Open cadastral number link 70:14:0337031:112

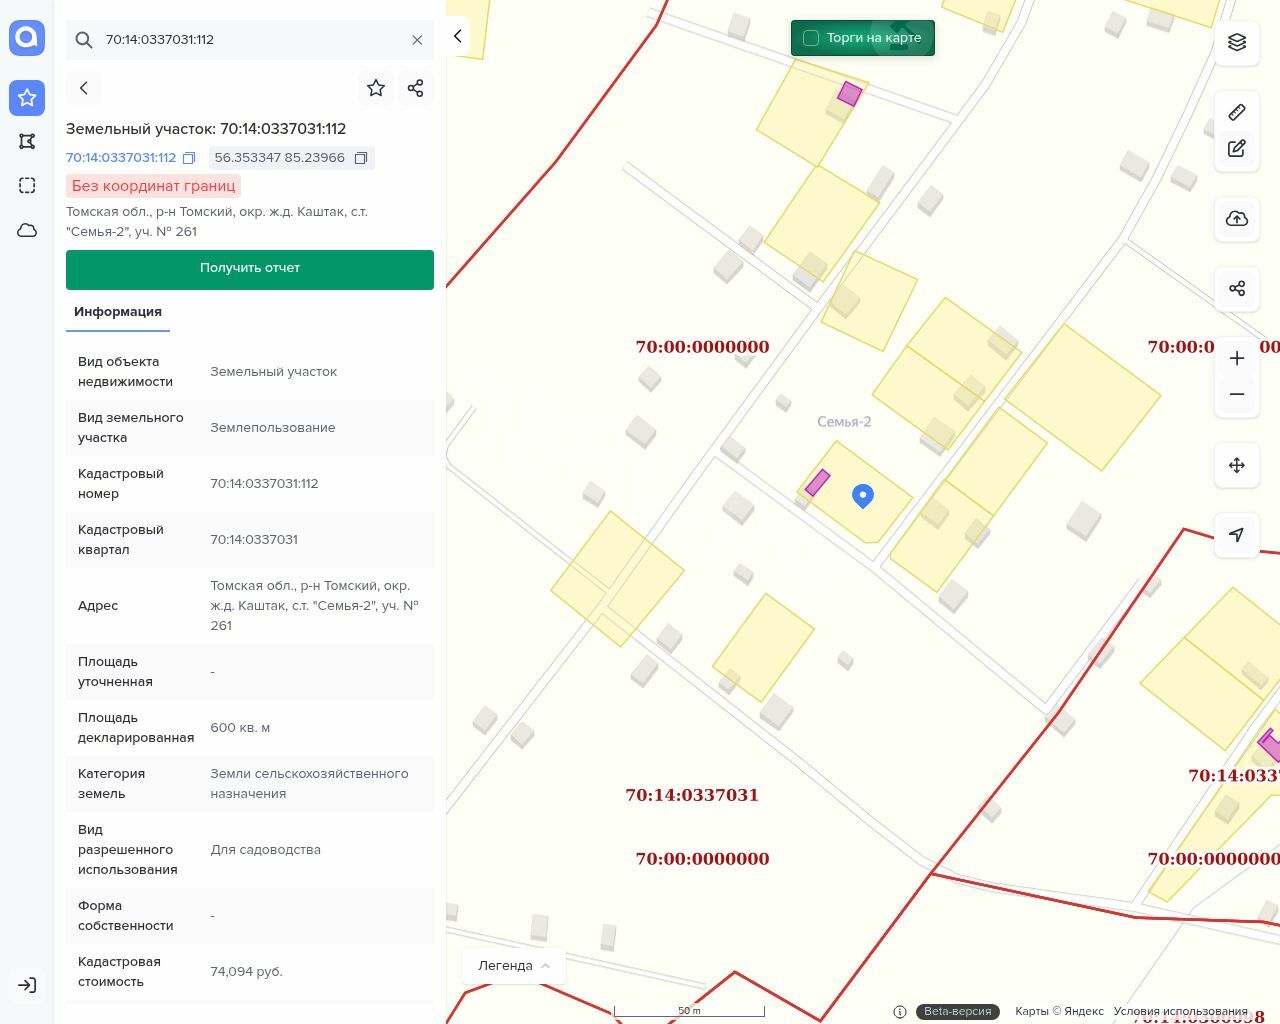point(121,158)
